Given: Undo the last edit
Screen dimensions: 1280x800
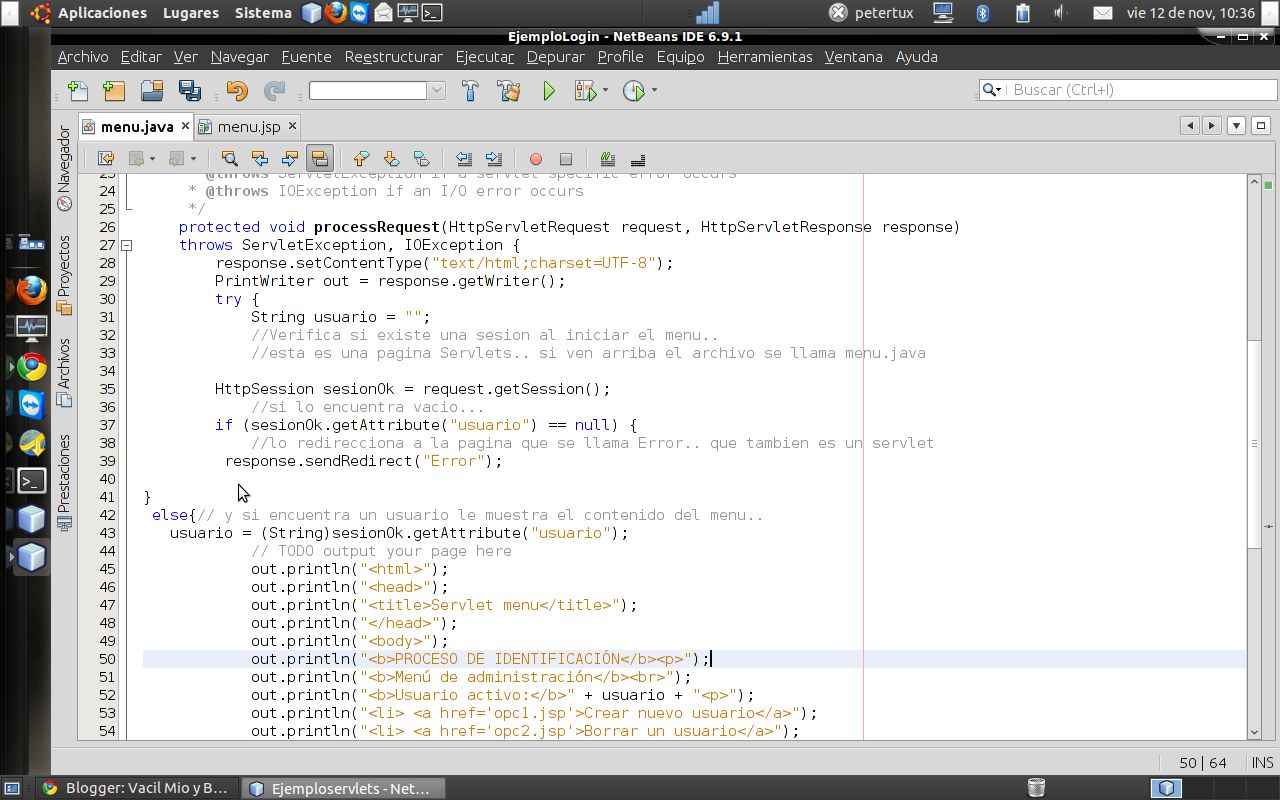Looking at the screenshot, I should click(237, 90).
